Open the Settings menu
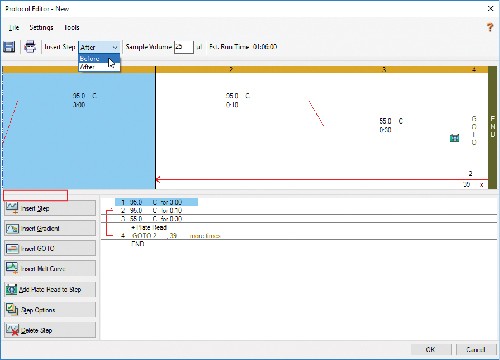Screen dimensions: 500x360 click(x=41, y=27)
